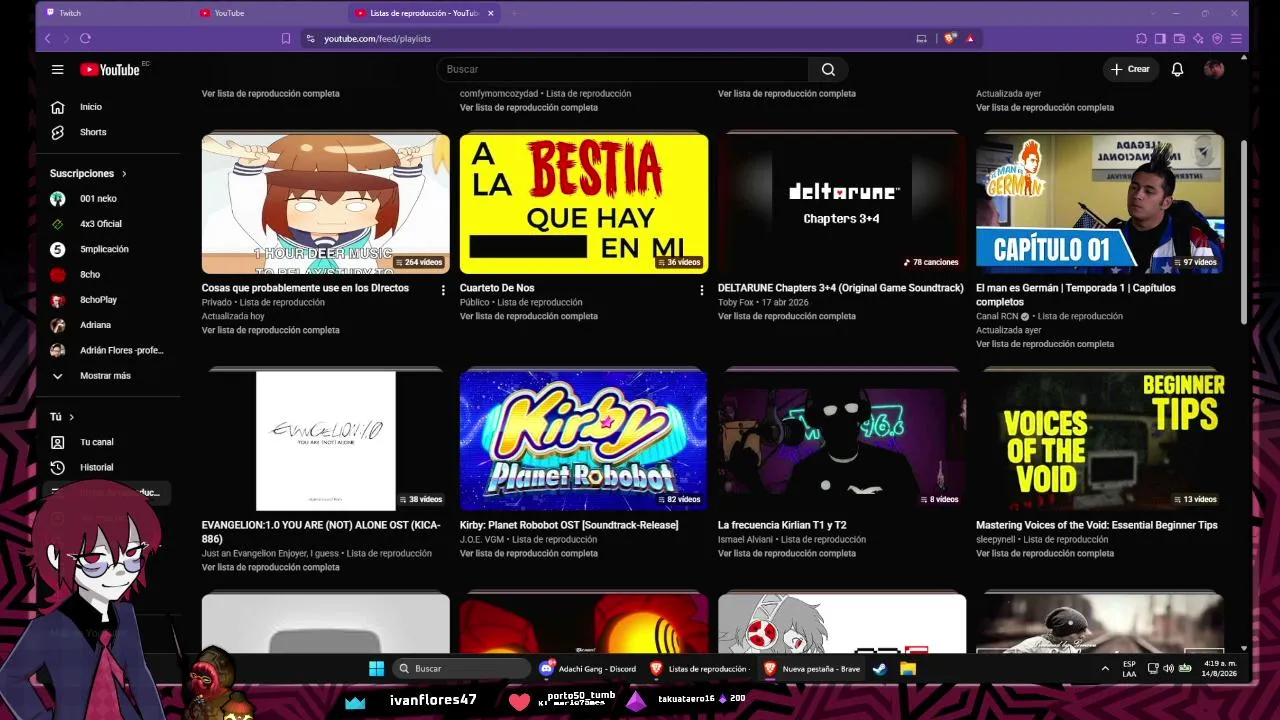Expand the Suscripciones section
The image size is (1280, 720).
coord(89,173)
